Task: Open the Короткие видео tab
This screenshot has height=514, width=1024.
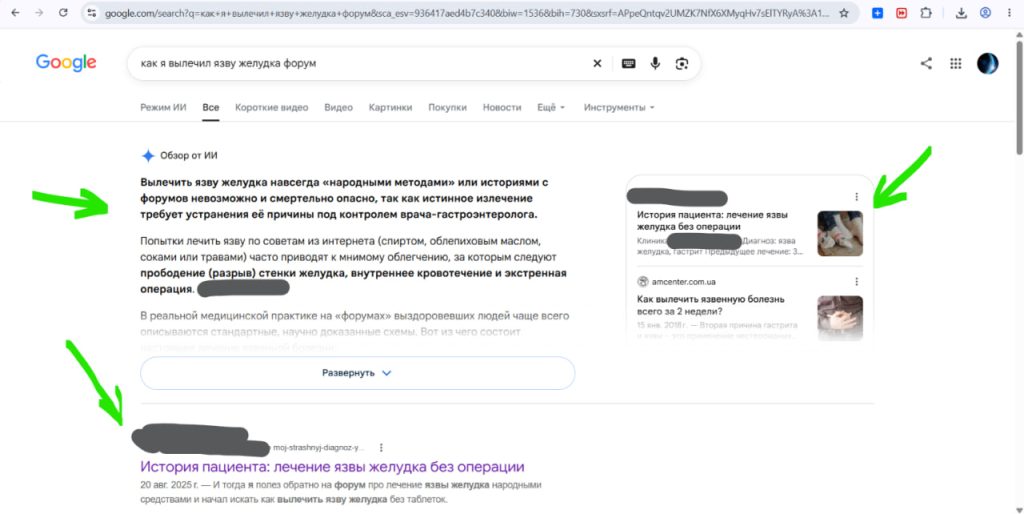Action: tap(272, 107)
